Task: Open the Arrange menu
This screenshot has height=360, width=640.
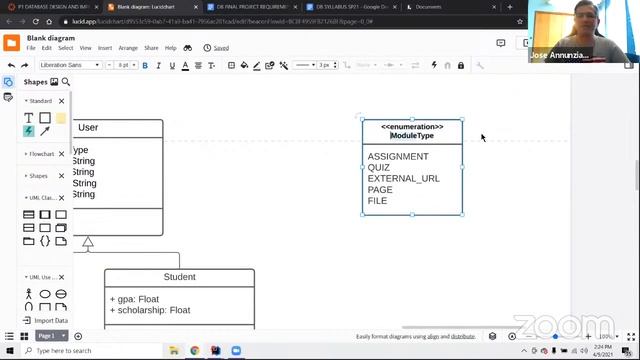Action: tap(128, 48)
